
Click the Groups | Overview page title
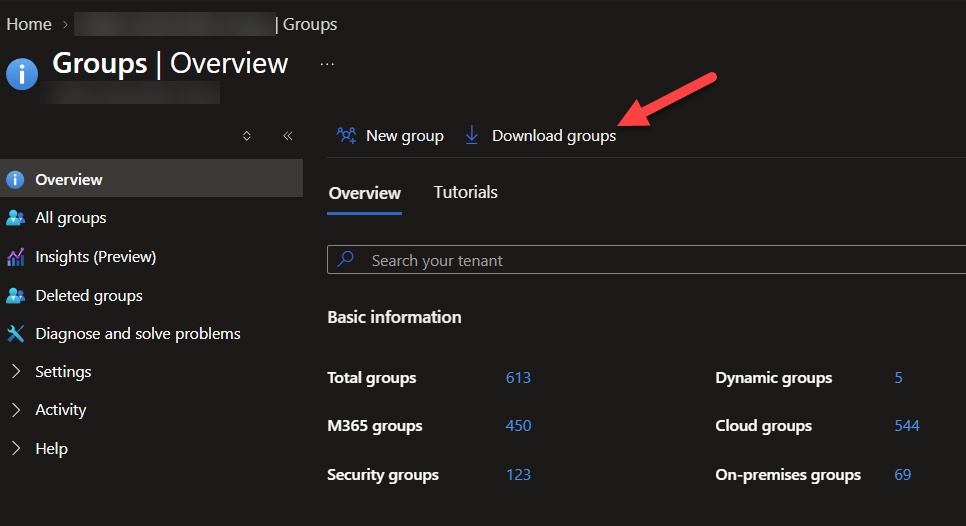(x=170, y=63)
